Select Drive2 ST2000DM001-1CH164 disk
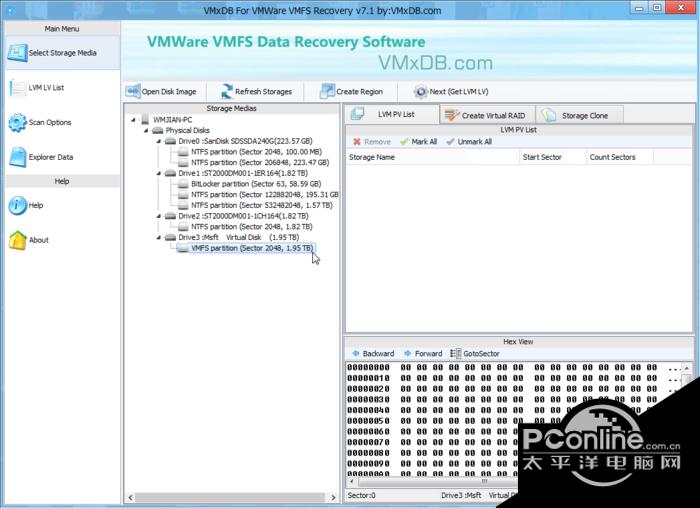The width and height of the screenshot is (700, 508). [243, 216]
